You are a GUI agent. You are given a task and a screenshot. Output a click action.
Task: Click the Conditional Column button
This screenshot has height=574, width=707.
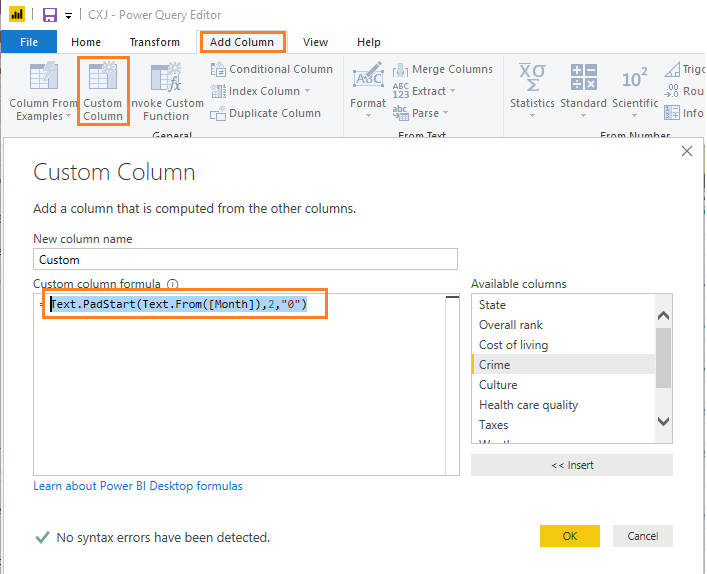tap(271, 69)
